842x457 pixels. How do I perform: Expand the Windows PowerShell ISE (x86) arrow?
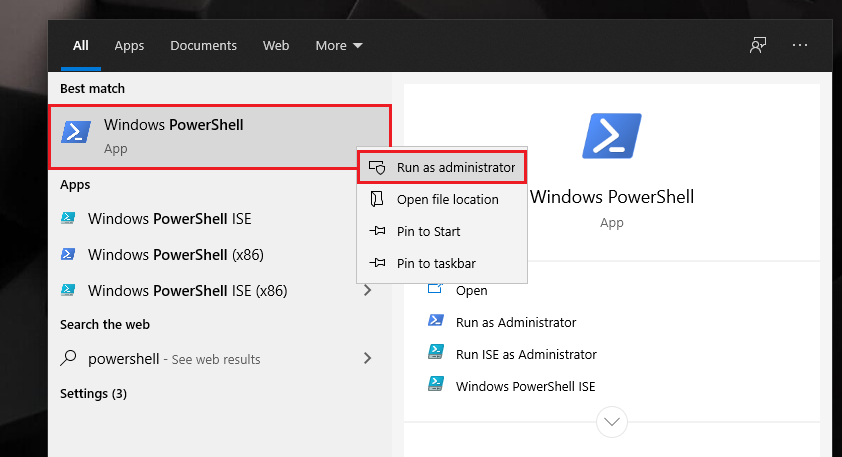pyautogui.click(x=368, y=290)
